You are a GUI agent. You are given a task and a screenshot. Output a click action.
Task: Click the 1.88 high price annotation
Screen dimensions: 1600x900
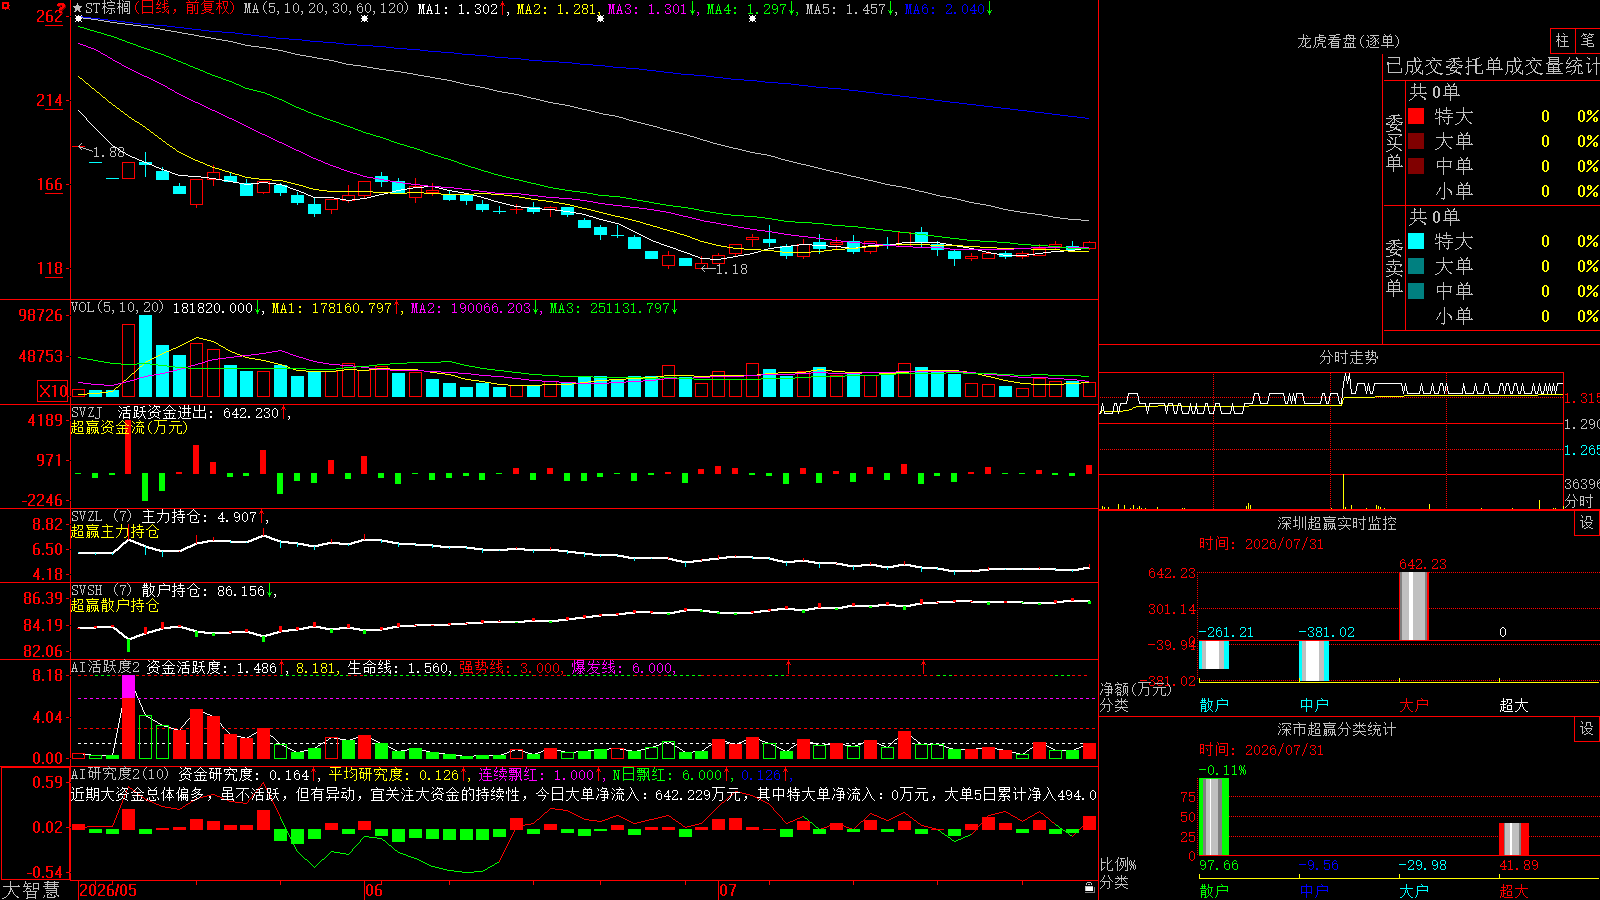108,152
